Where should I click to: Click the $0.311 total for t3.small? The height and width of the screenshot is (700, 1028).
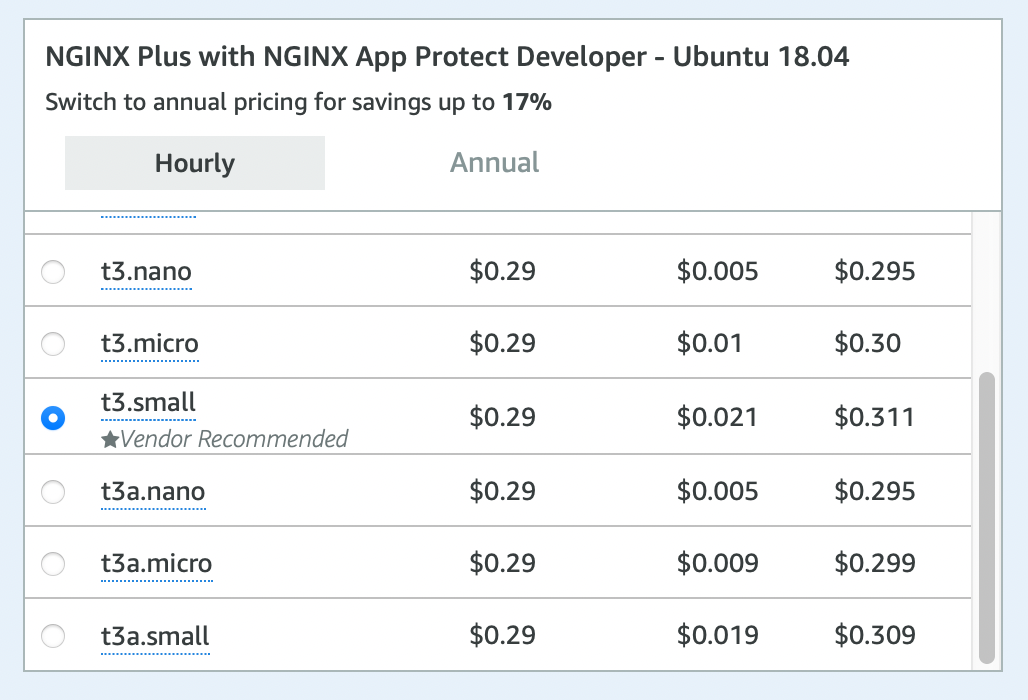[874, 417]
